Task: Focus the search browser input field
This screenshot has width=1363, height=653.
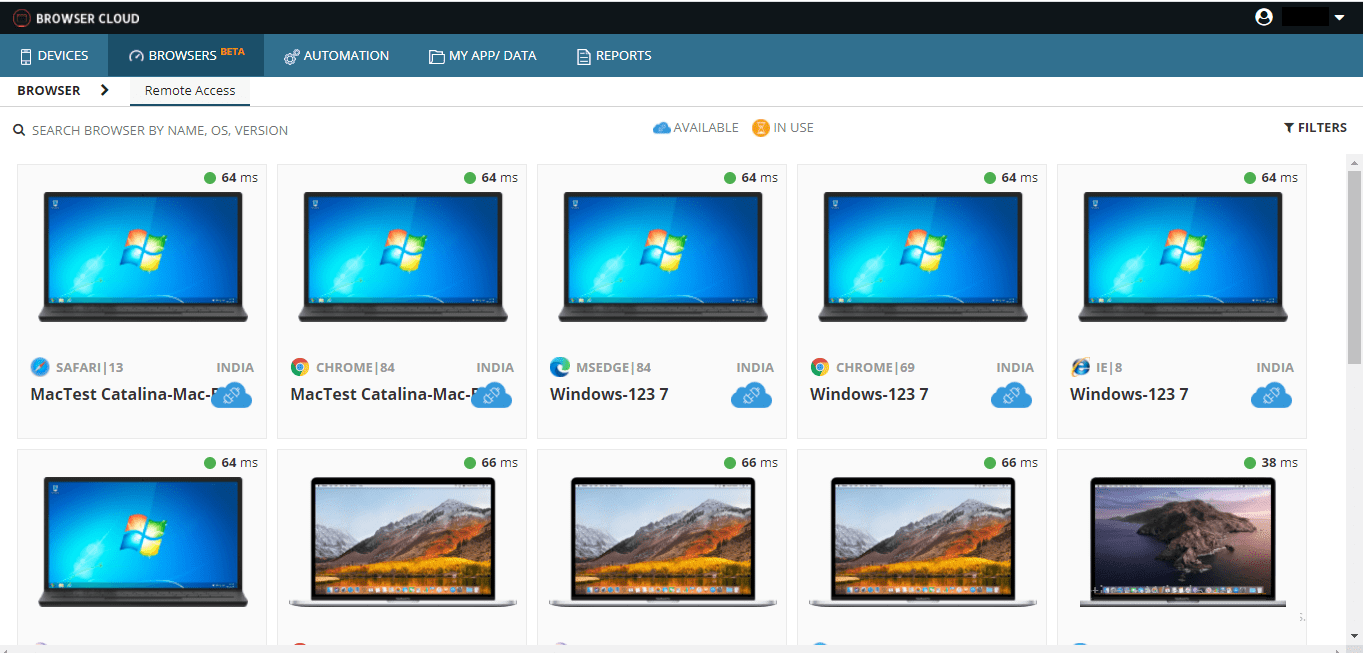Action: pos(160,130)
